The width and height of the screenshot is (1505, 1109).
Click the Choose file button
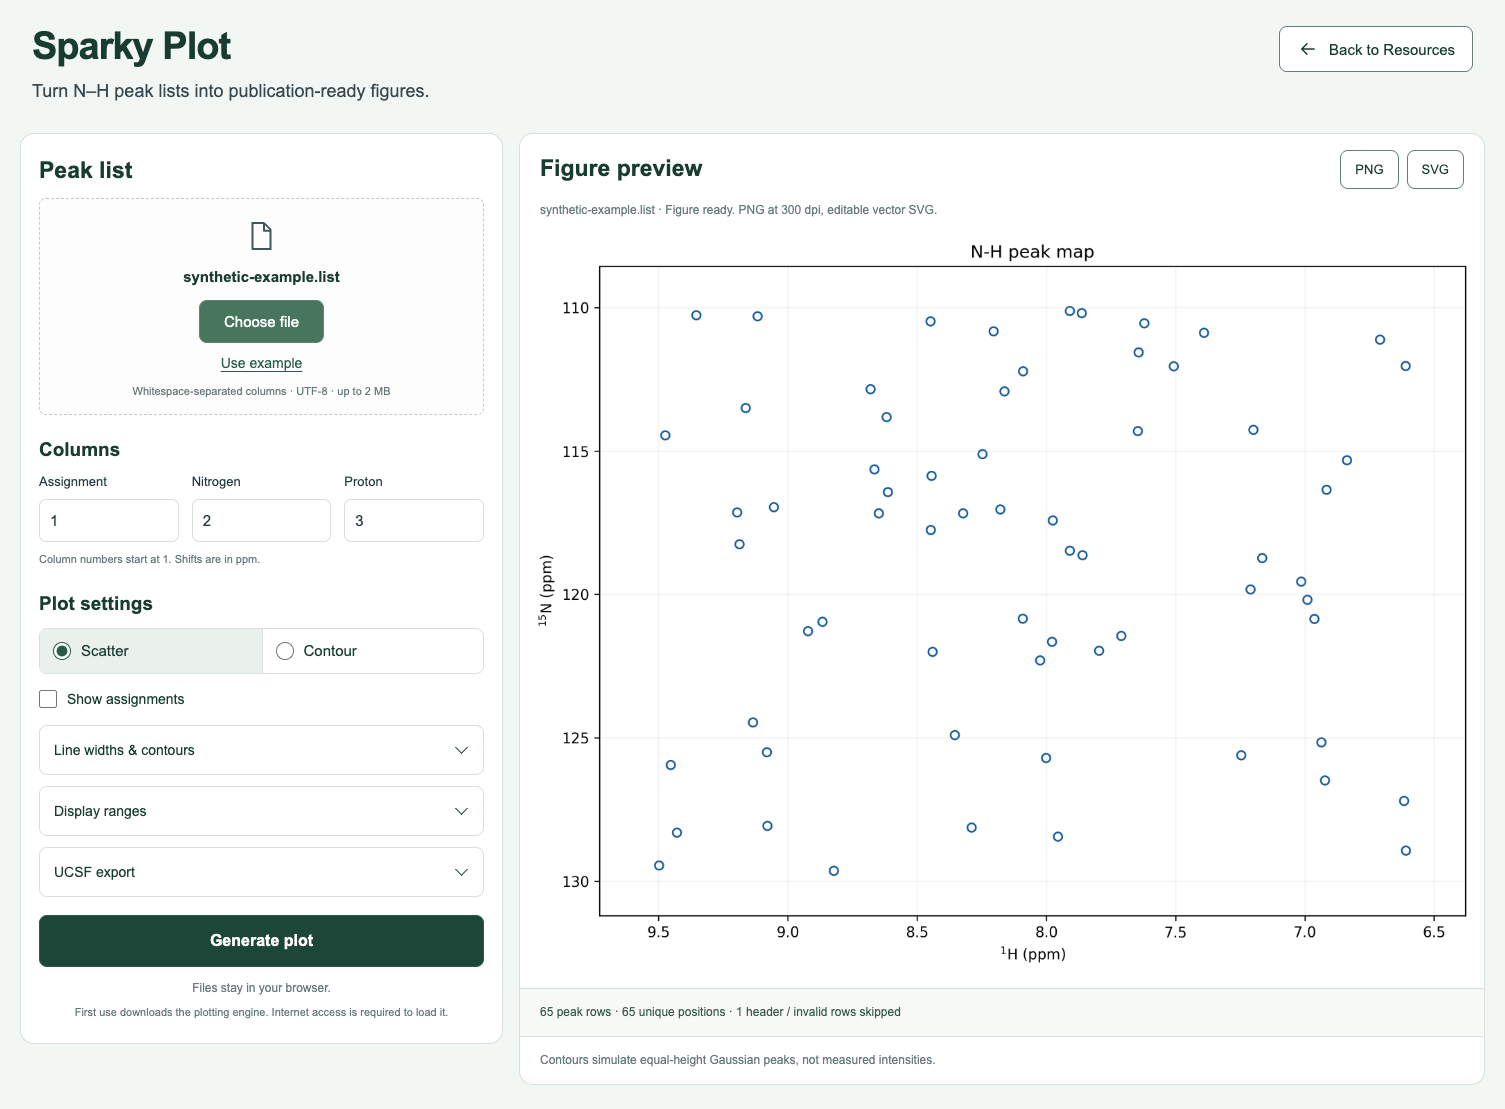click(261, 322)
